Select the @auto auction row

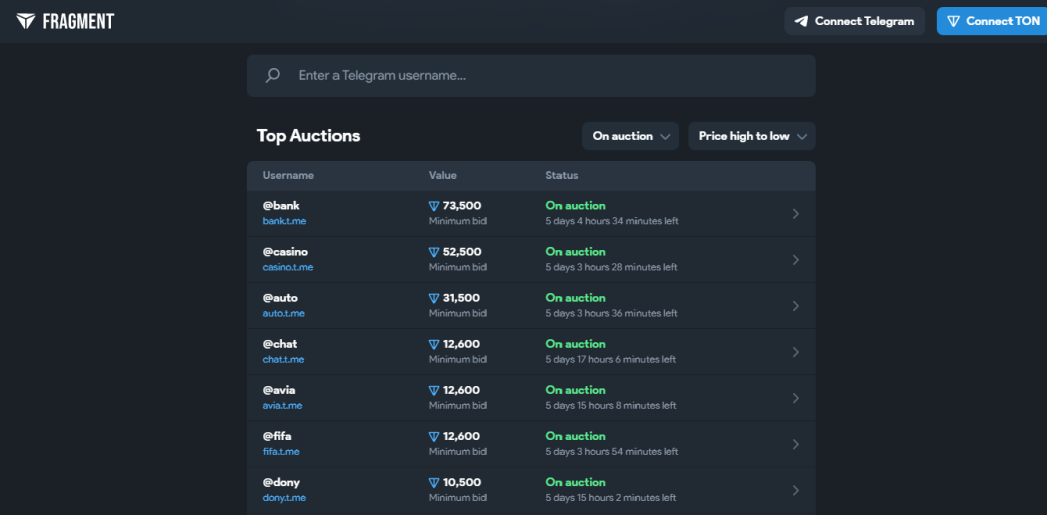point(531,306)
